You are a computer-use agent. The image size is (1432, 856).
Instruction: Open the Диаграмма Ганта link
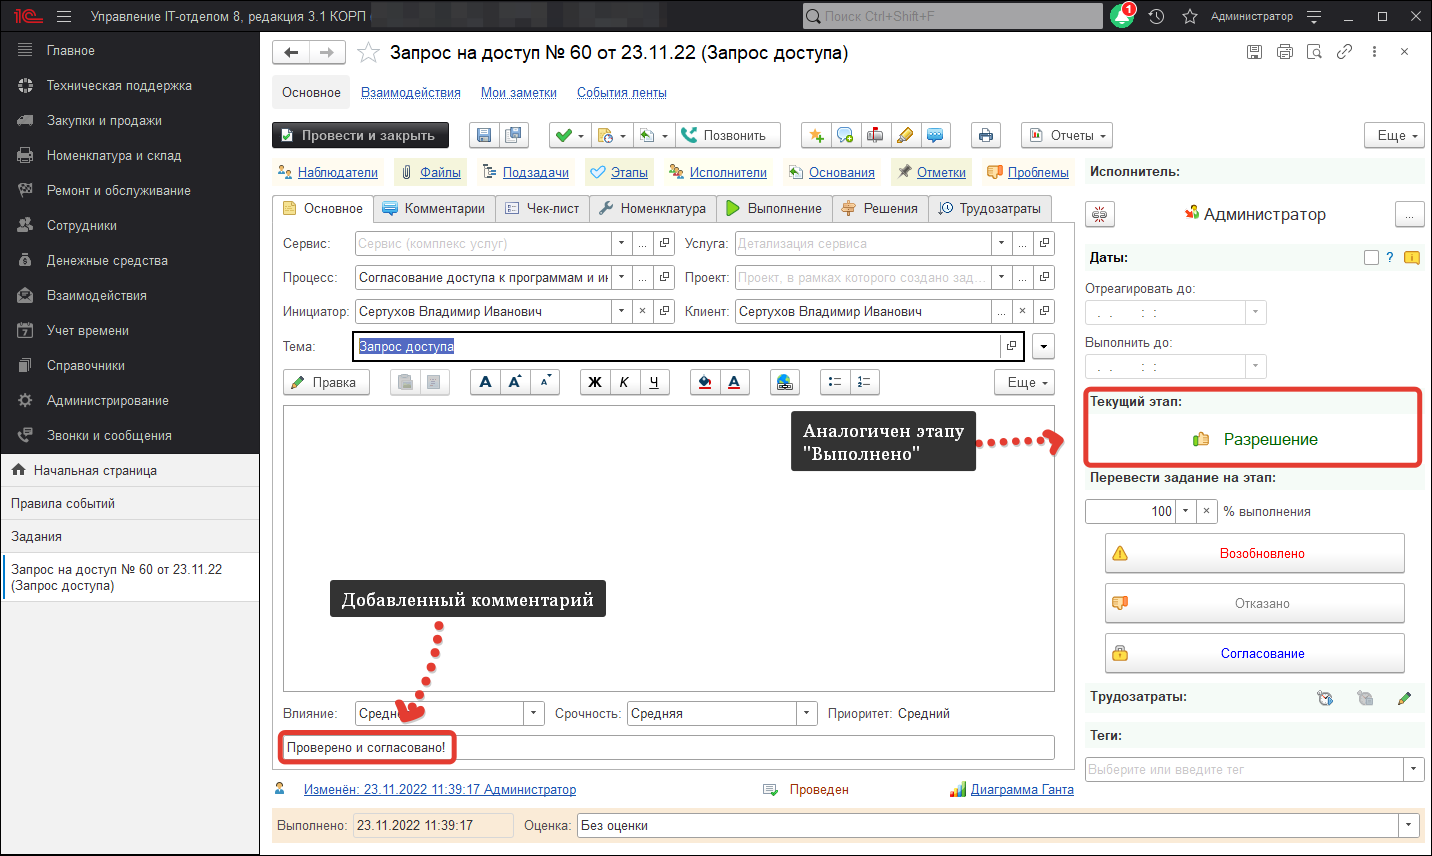click(x=1021, y=789)
